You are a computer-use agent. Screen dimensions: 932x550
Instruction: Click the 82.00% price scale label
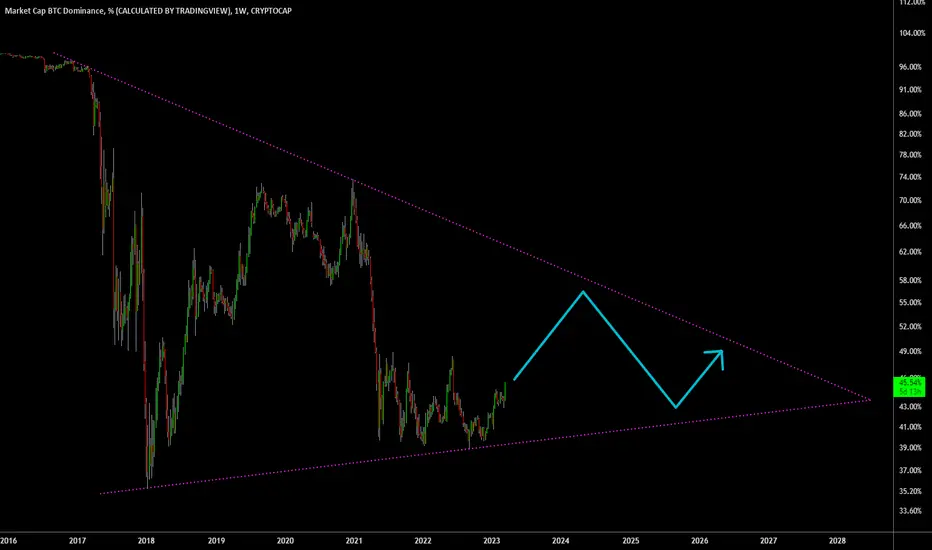911,134
